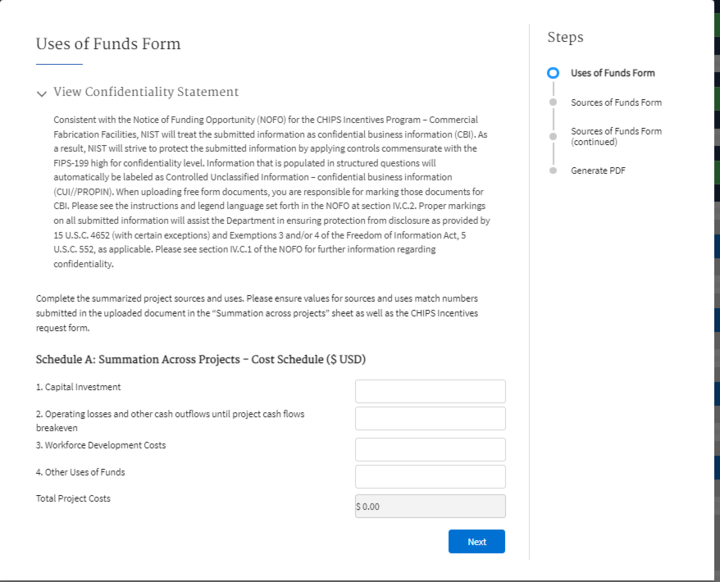
Task: Click the dot beside Sources of Funds Form
Action: (552, 102)
